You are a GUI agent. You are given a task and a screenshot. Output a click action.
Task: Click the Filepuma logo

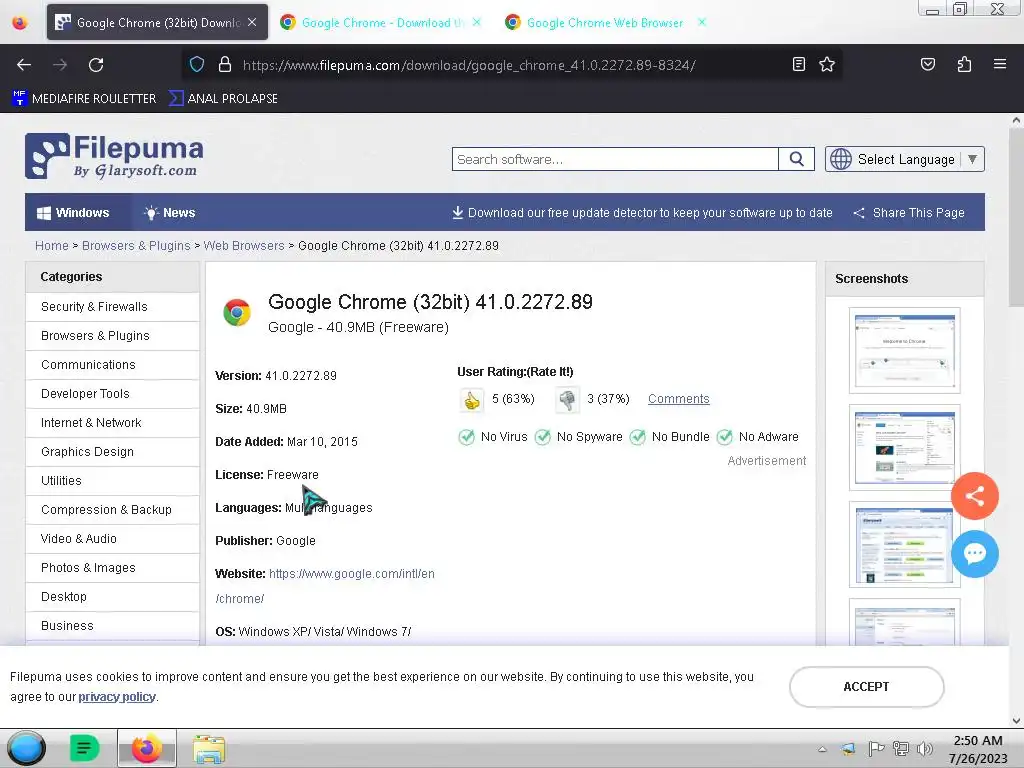pyautogui.click(x=114, y=156)
